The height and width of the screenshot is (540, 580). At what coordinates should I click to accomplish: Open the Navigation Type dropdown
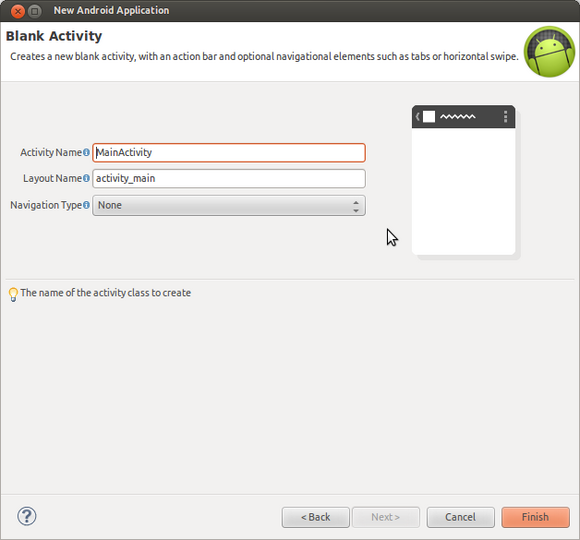[x=229, y=205]
